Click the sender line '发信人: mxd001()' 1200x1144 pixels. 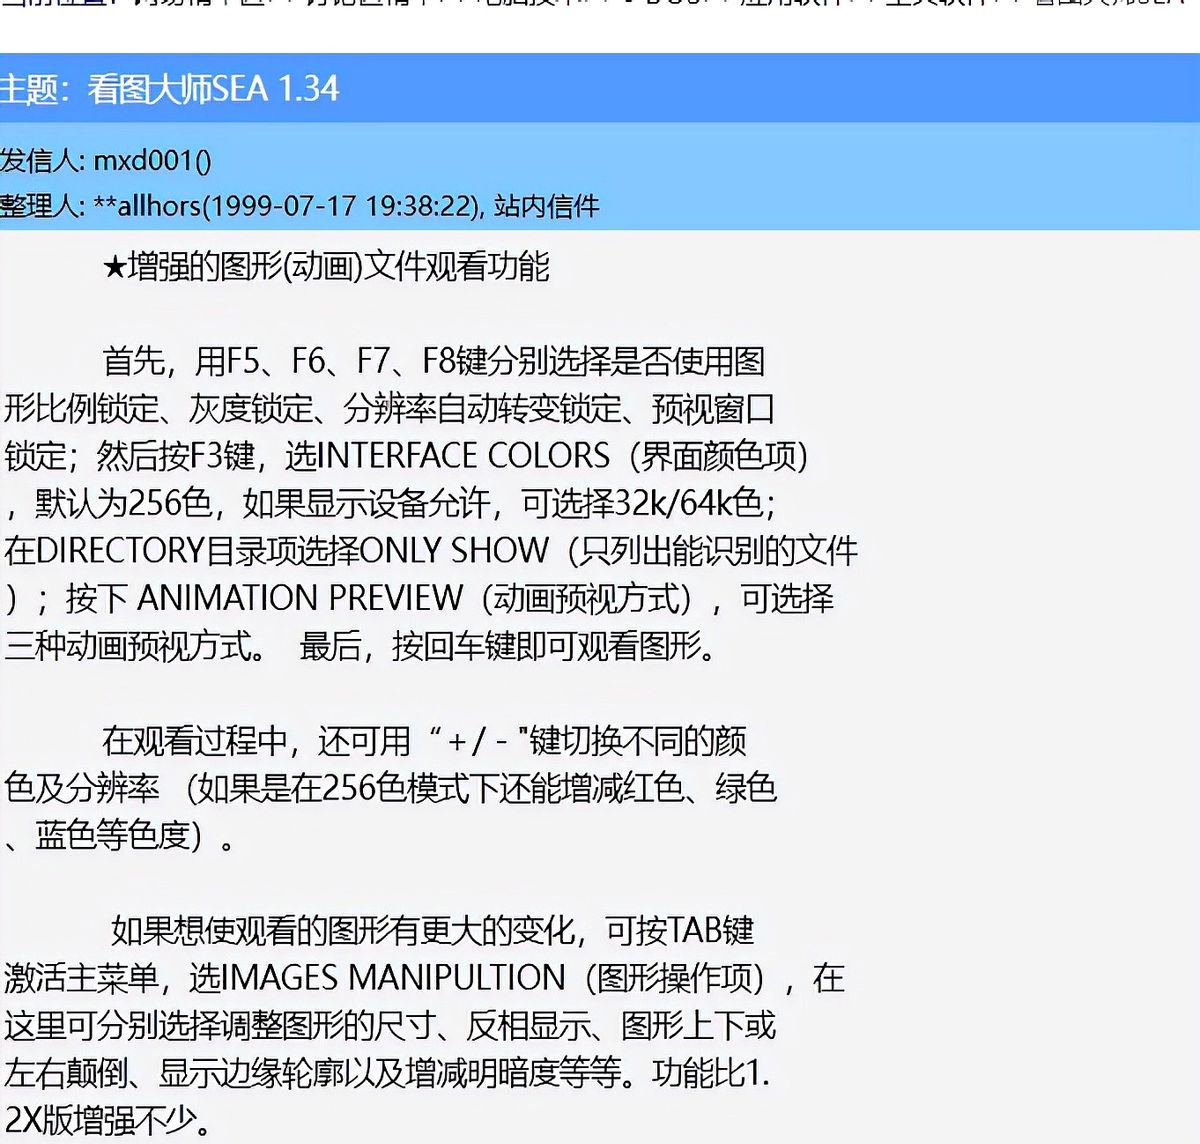(105, 160)
